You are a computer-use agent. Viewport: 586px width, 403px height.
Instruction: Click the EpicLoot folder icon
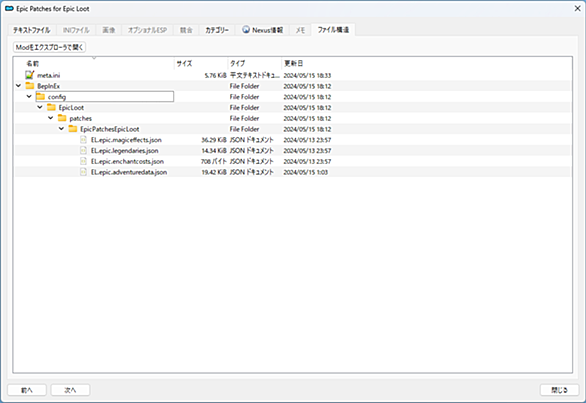[x=52, y=107]
